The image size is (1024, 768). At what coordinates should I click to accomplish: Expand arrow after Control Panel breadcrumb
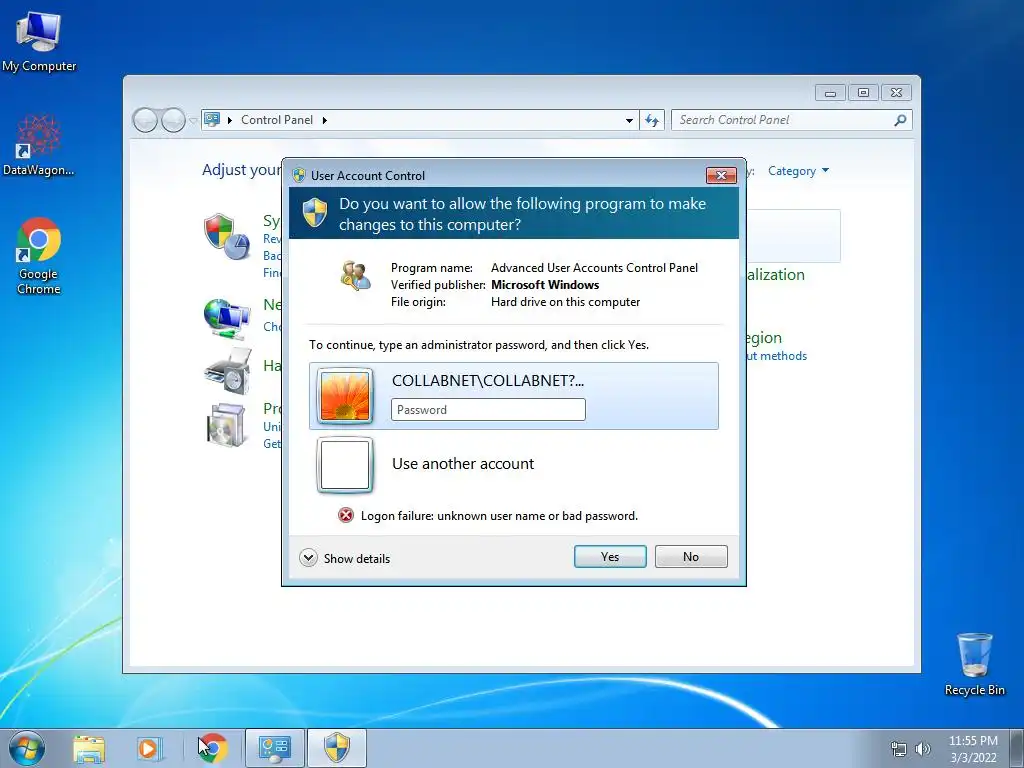(x=325, y=120)
